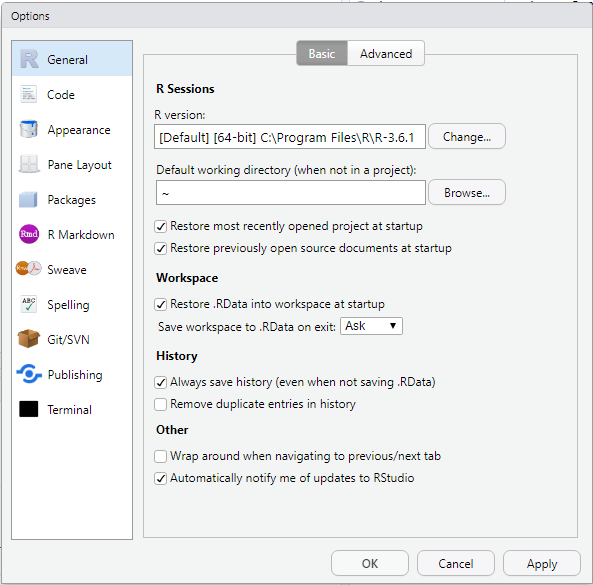The width and height of the screenshot is (593, 585).
Task: Click the Spelling ABC checkmark icon
Action: point(29,304)
